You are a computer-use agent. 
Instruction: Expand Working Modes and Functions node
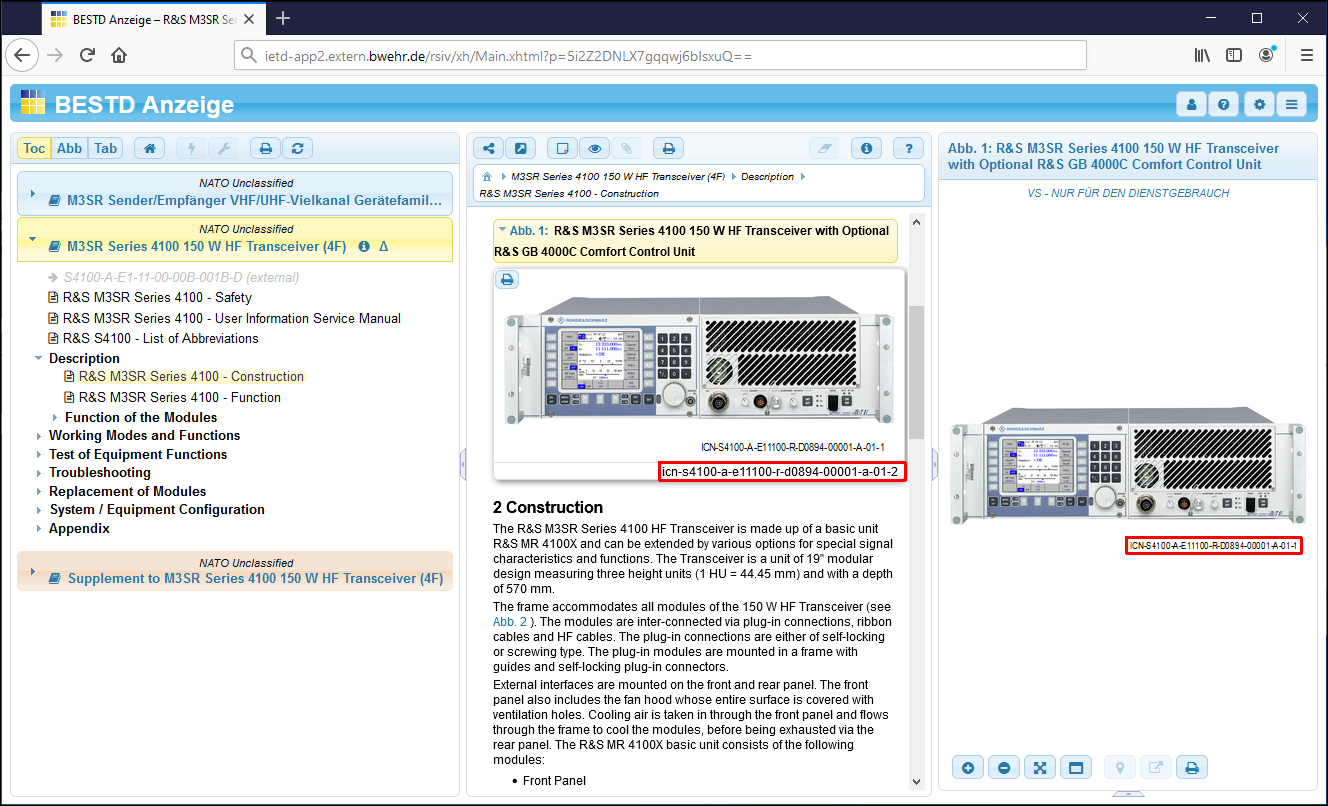click(x=39, y=435)
